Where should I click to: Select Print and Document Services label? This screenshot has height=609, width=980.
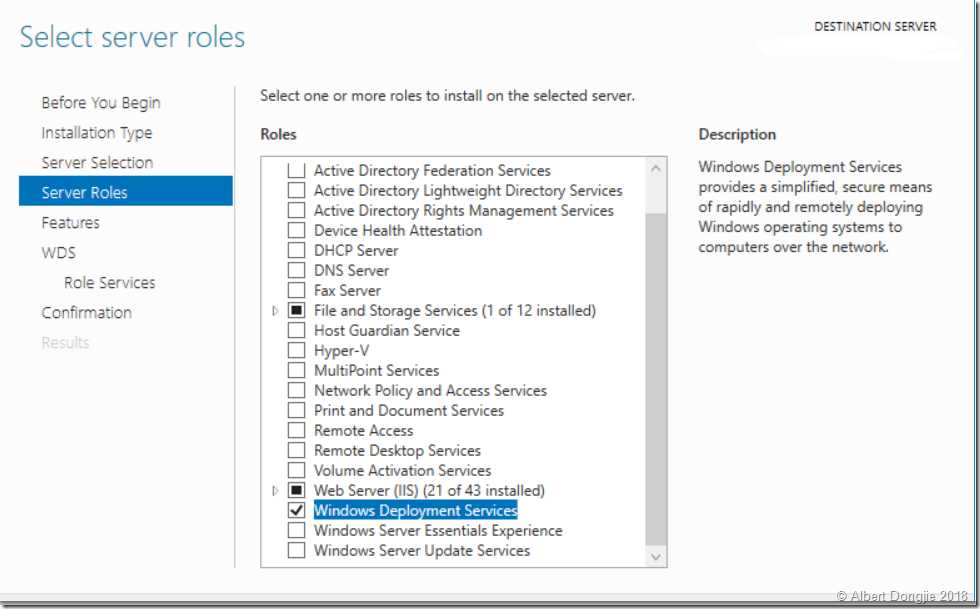[409, 410]
